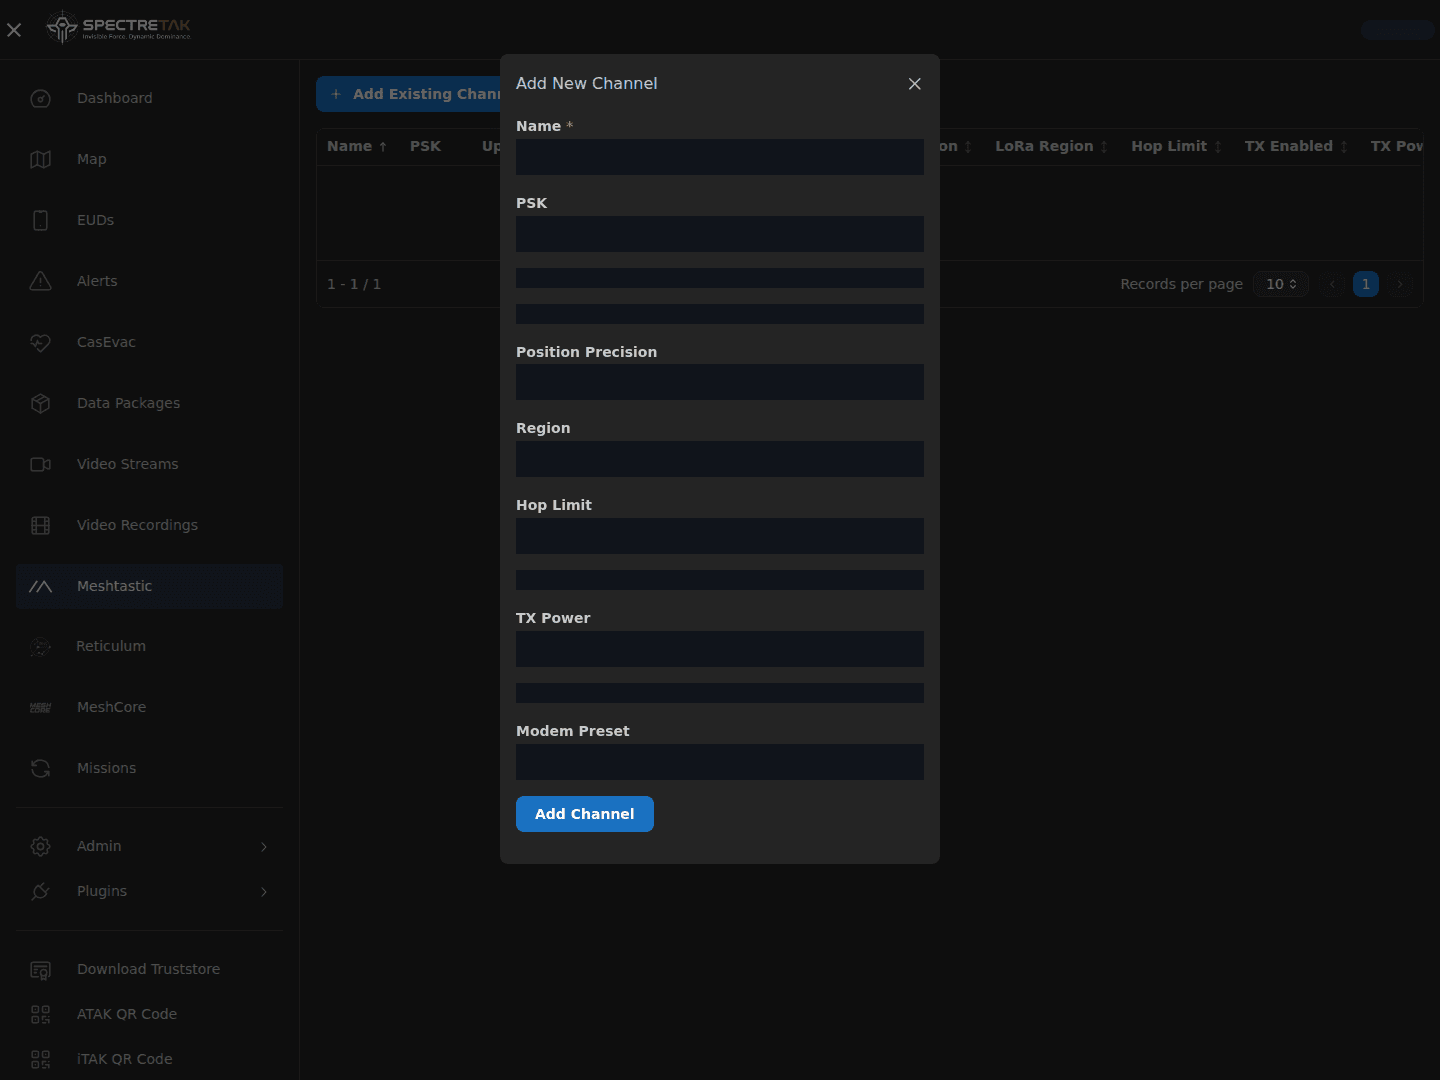Go to next page with the right chevron
The width and height of the screenshot is (1440, 1080).
pyautogui.click(x=1400, y=284)
